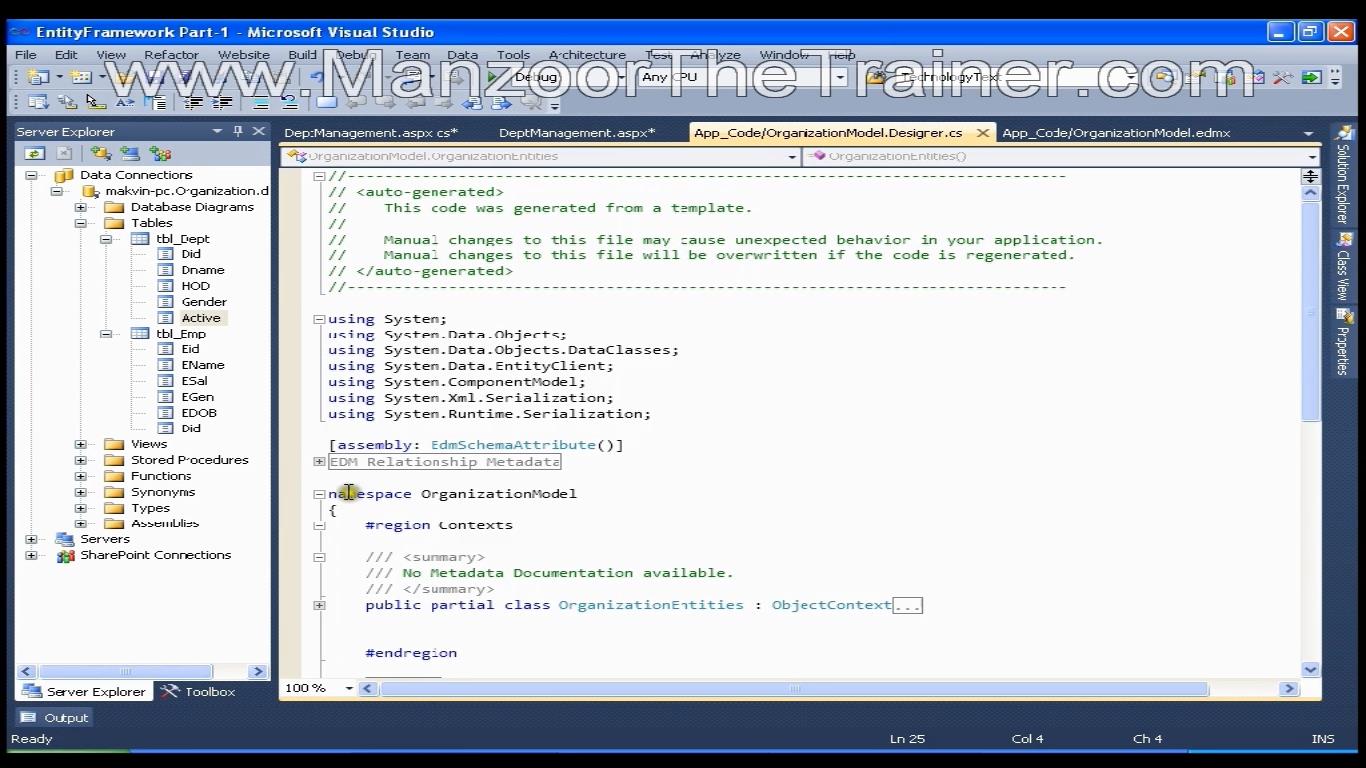Viewport: 1366px width, 768px height.
Task: Toggle Auto Hide pin on Server Explorer
Action: pos(238,131)
